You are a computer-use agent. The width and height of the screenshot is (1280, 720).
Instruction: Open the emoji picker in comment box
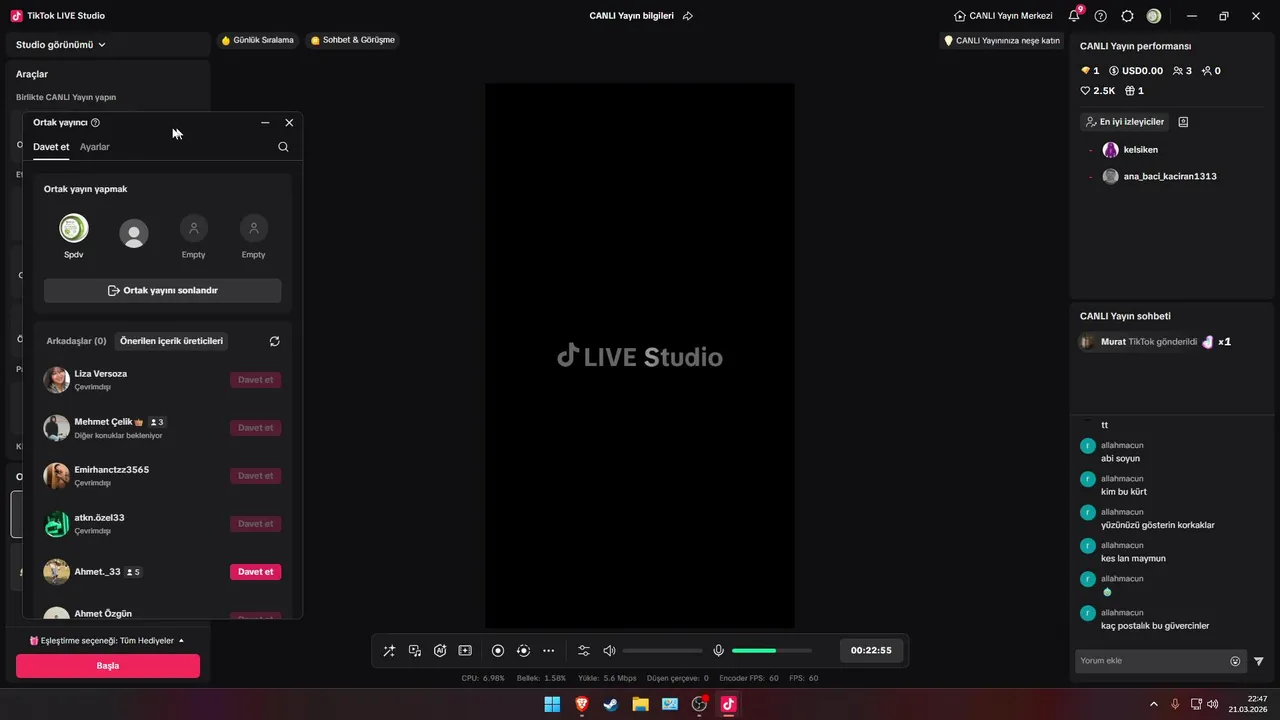(1235, 661)
